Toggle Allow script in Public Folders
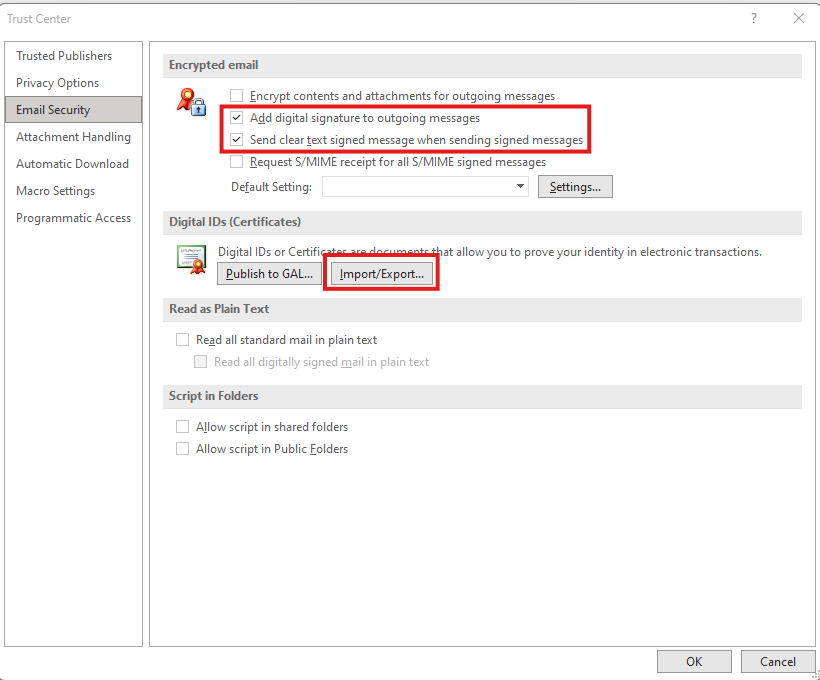 [x=182, y=449]
